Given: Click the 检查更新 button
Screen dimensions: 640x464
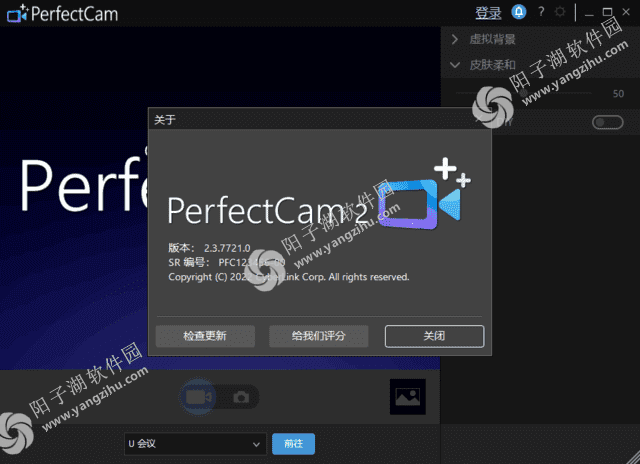Looking at the screenshot, I should (x=205, y=336).
